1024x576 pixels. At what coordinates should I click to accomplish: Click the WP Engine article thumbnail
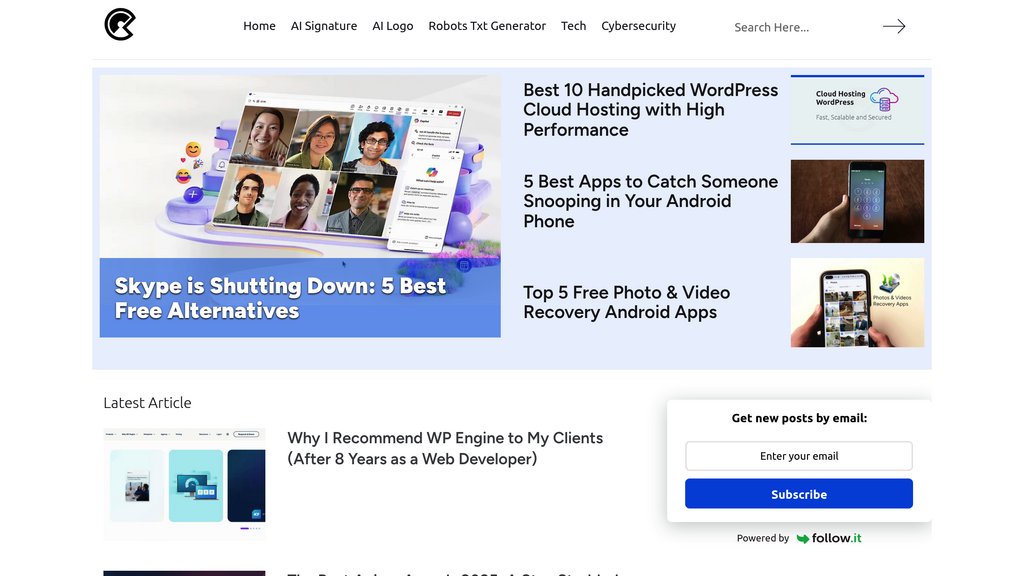click(x=184, y=484)
